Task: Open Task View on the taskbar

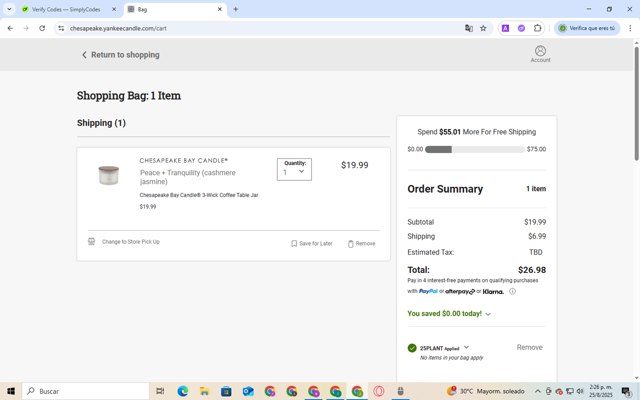Action: click(160, 391)
